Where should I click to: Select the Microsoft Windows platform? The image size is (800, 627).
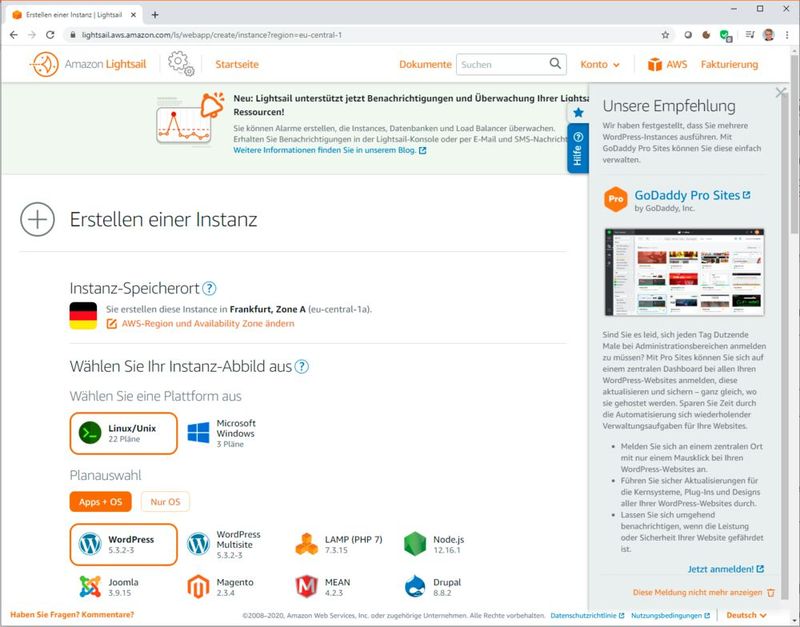pos(221,433)
